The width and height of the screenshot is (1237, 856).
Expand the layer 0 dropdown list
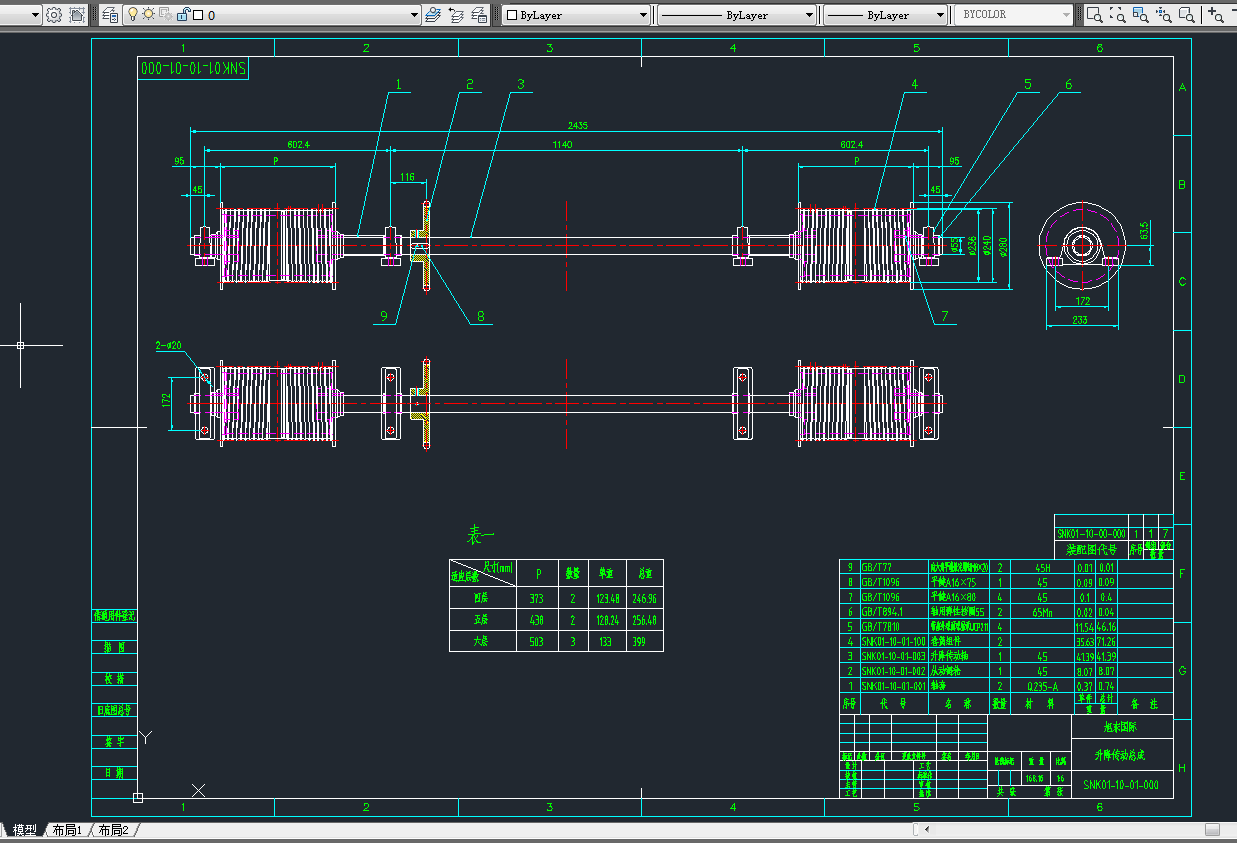[414, 15]
